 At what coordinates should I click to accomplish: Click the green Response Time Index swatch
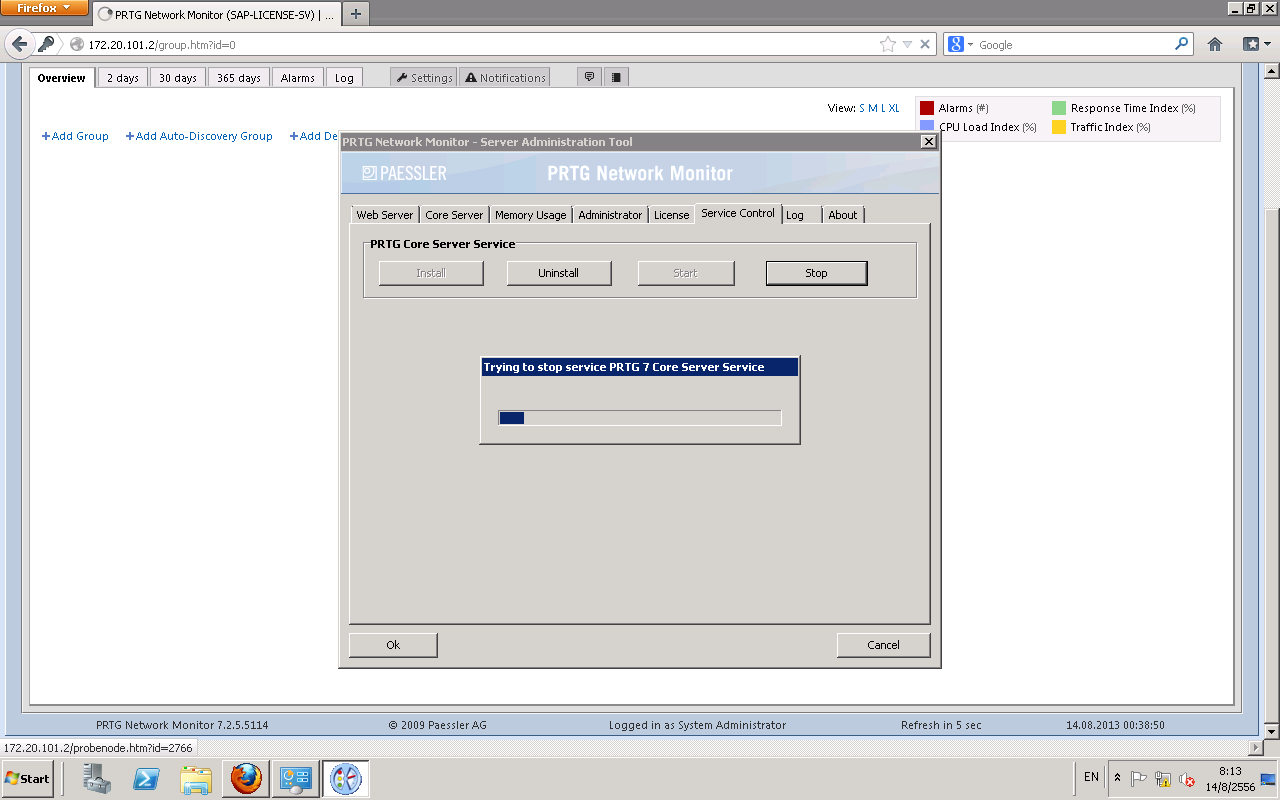[1059, 108]
